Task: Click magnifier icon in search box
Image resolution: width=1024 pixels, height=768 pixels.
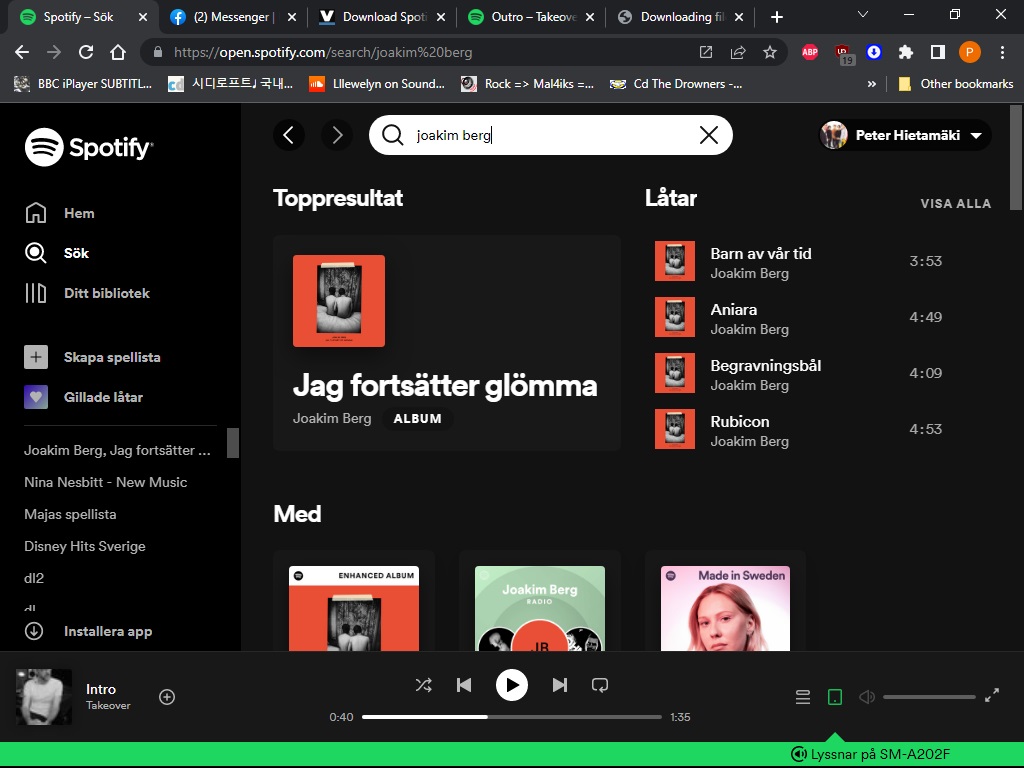Action: click(x=392, y=135)
